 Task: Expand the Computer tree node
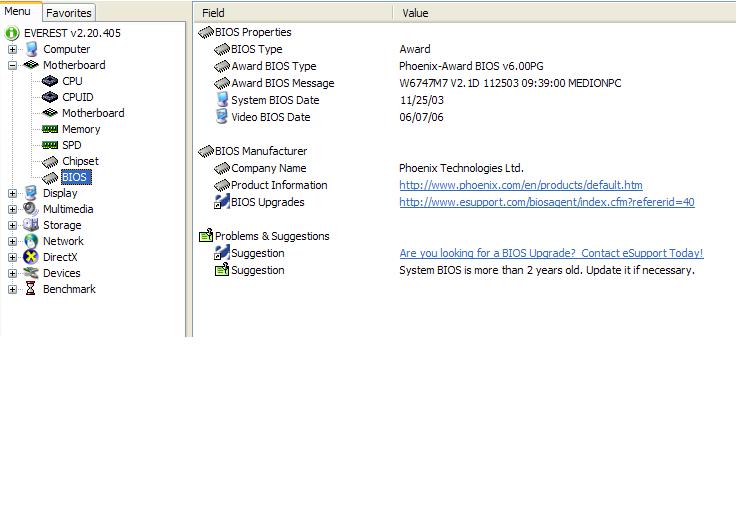click(12, 49)
